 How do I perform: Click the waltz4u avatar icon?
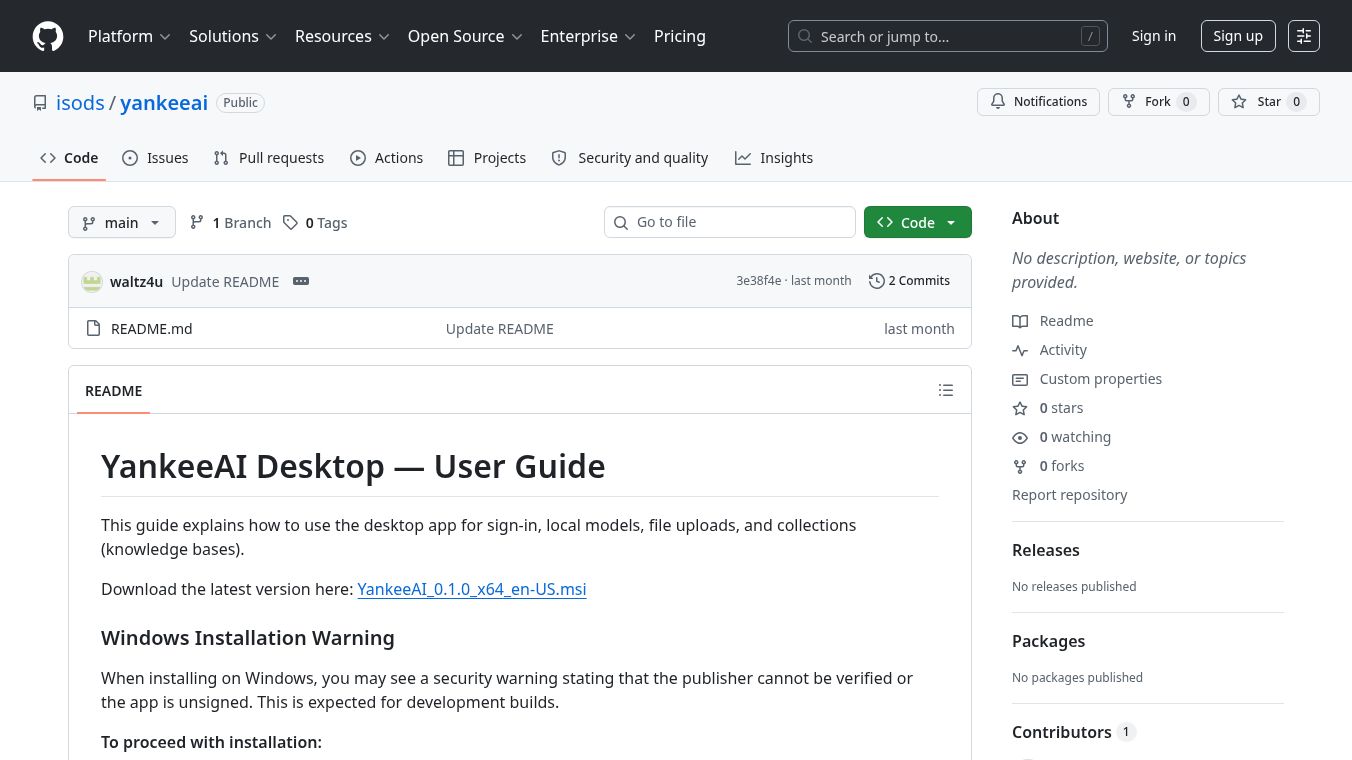pos(92,281)
